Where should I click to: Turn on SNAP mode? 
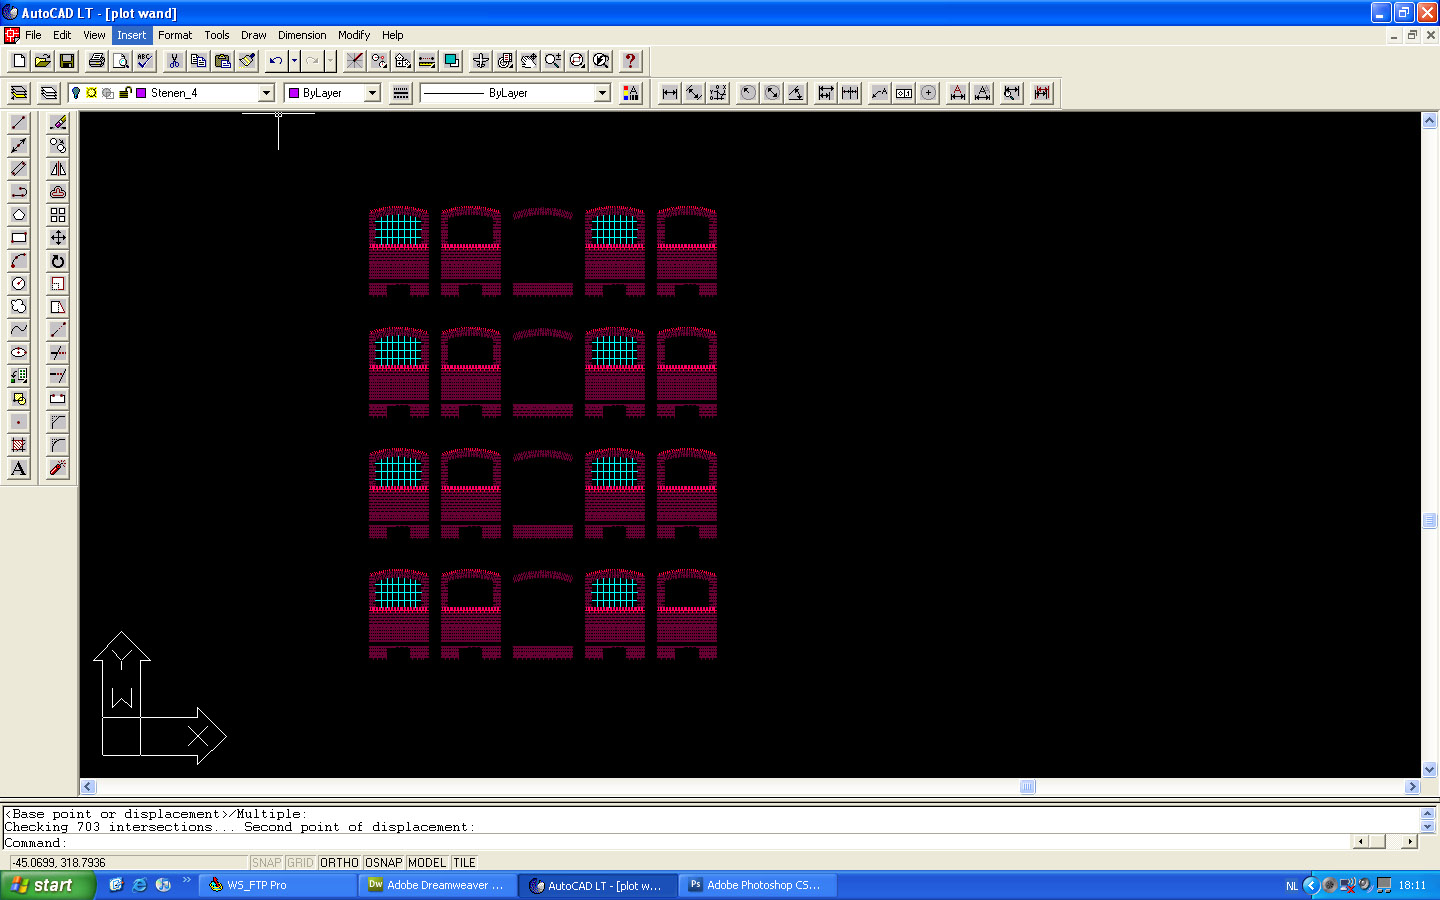tap(266, 862)
